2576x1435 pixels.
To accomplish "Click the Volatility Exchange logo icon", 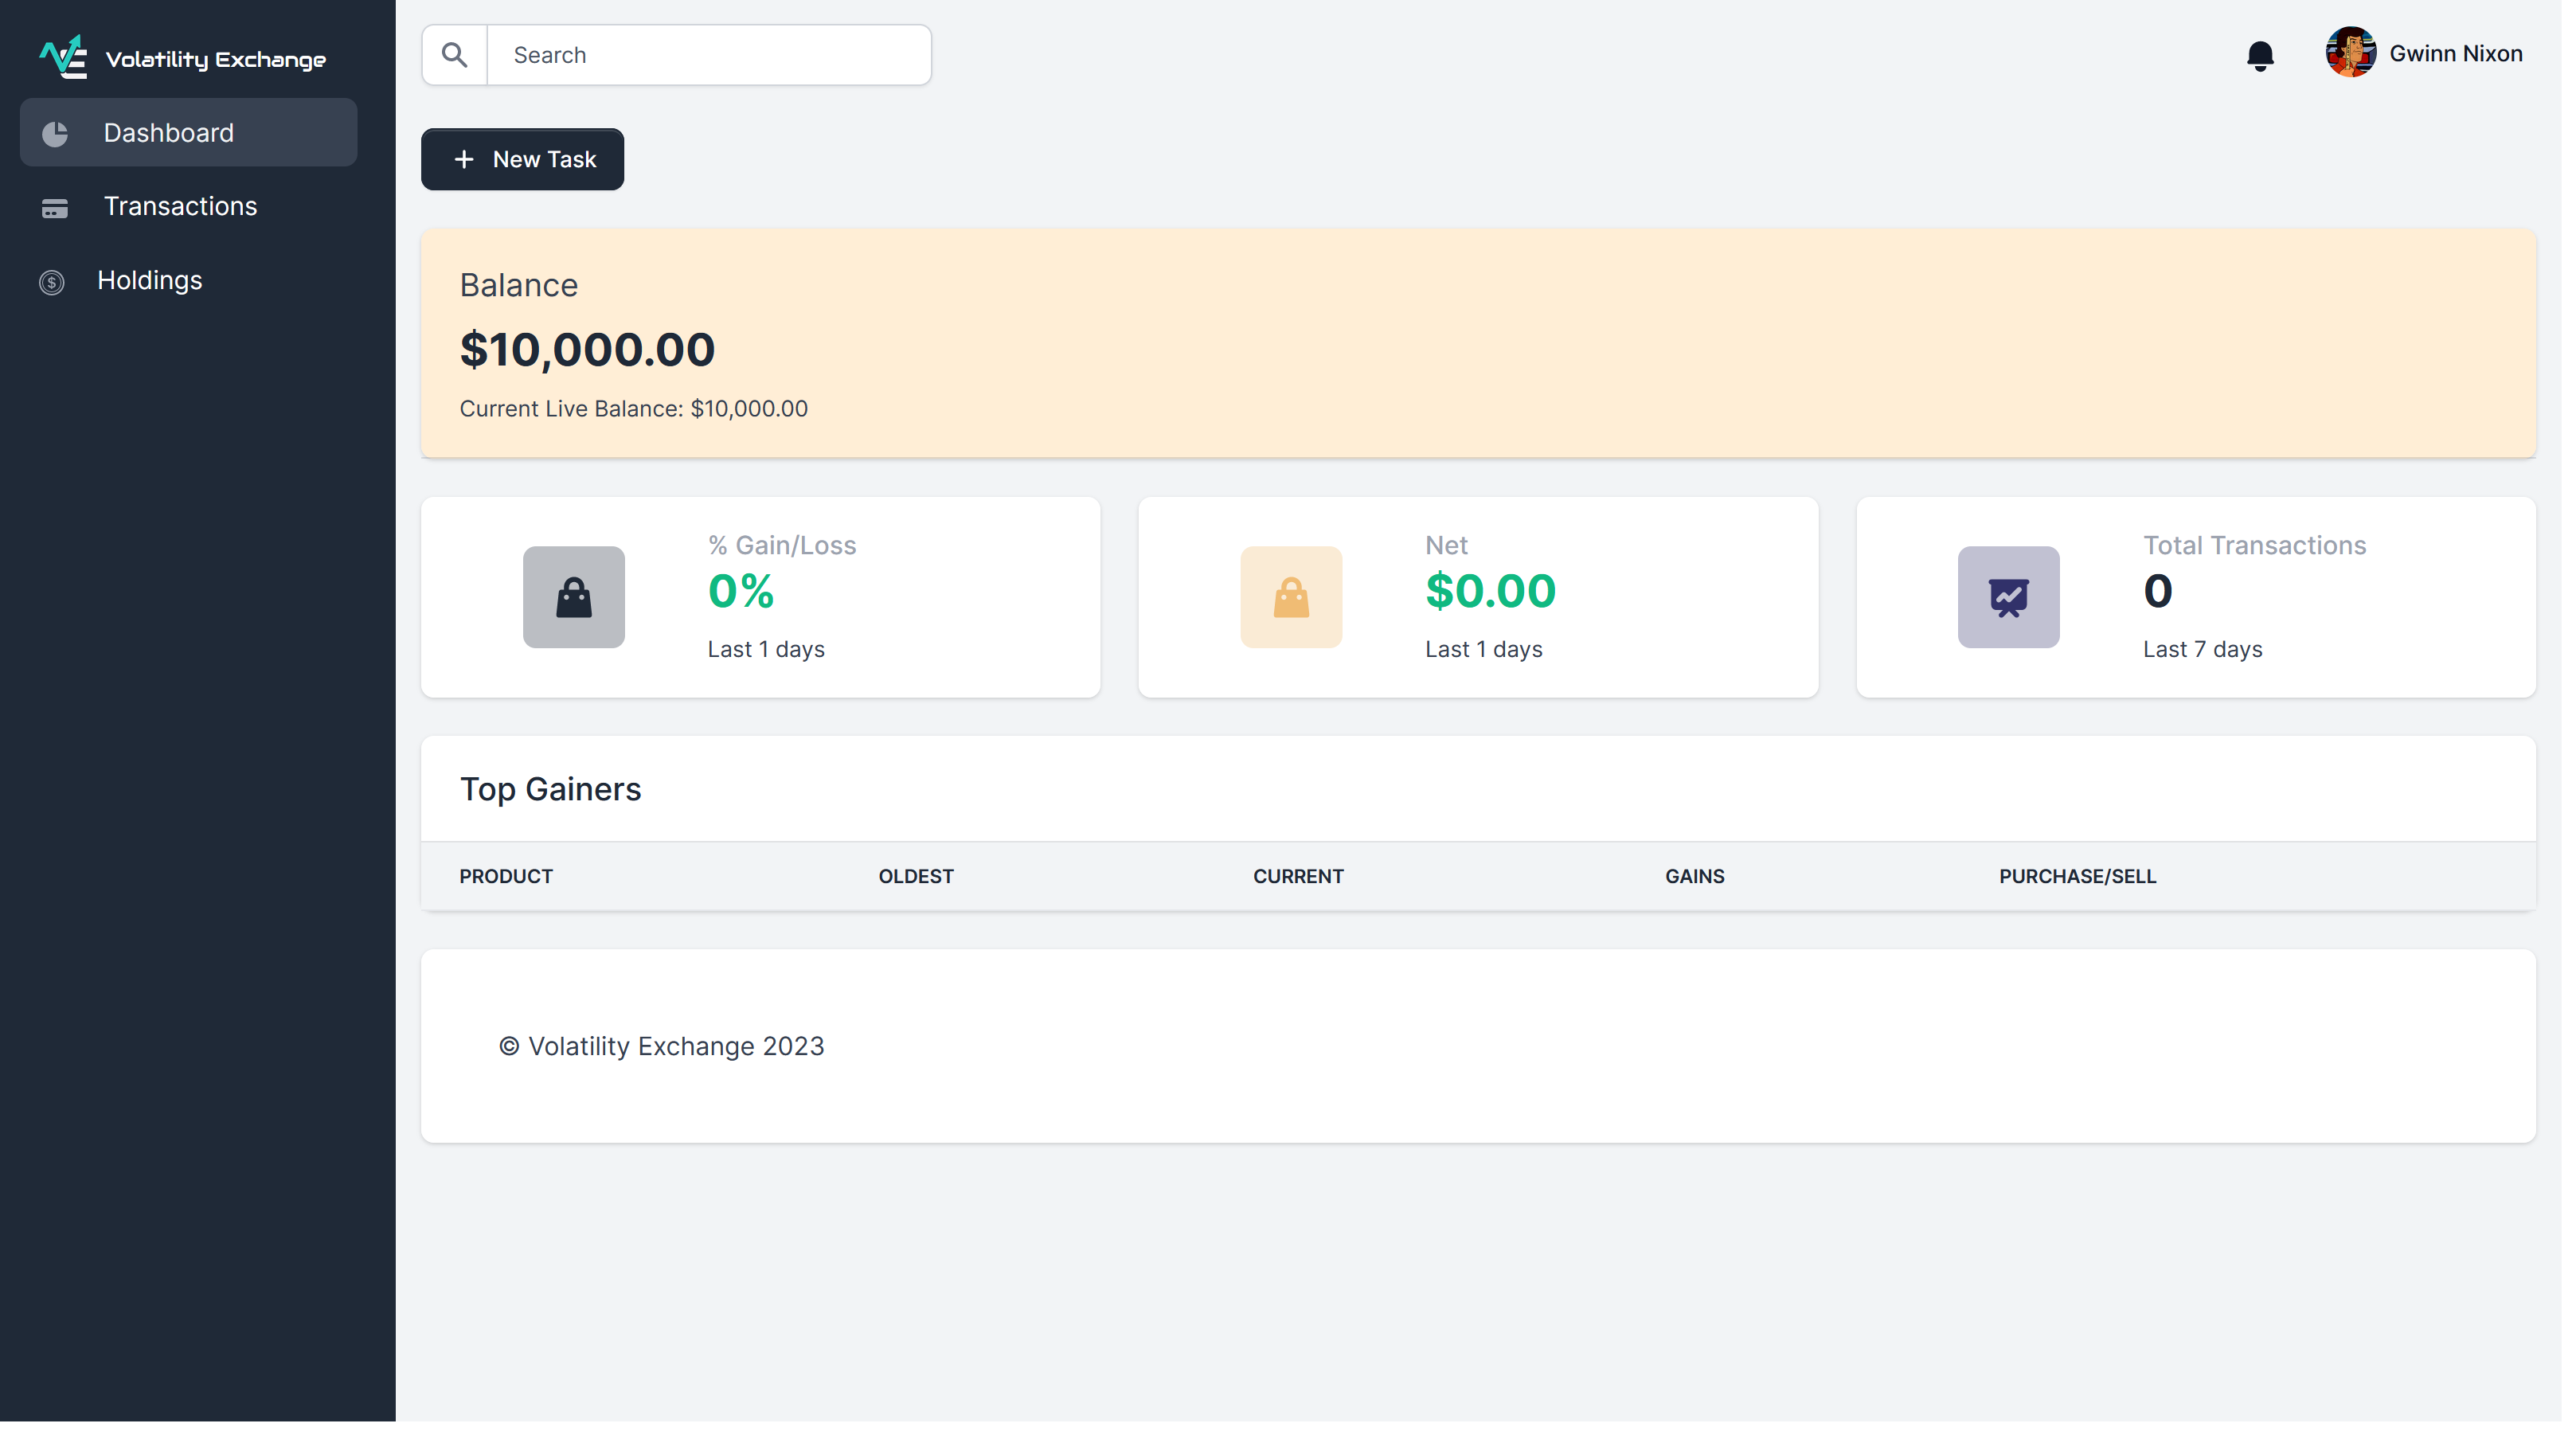I will tap(63, 57).
